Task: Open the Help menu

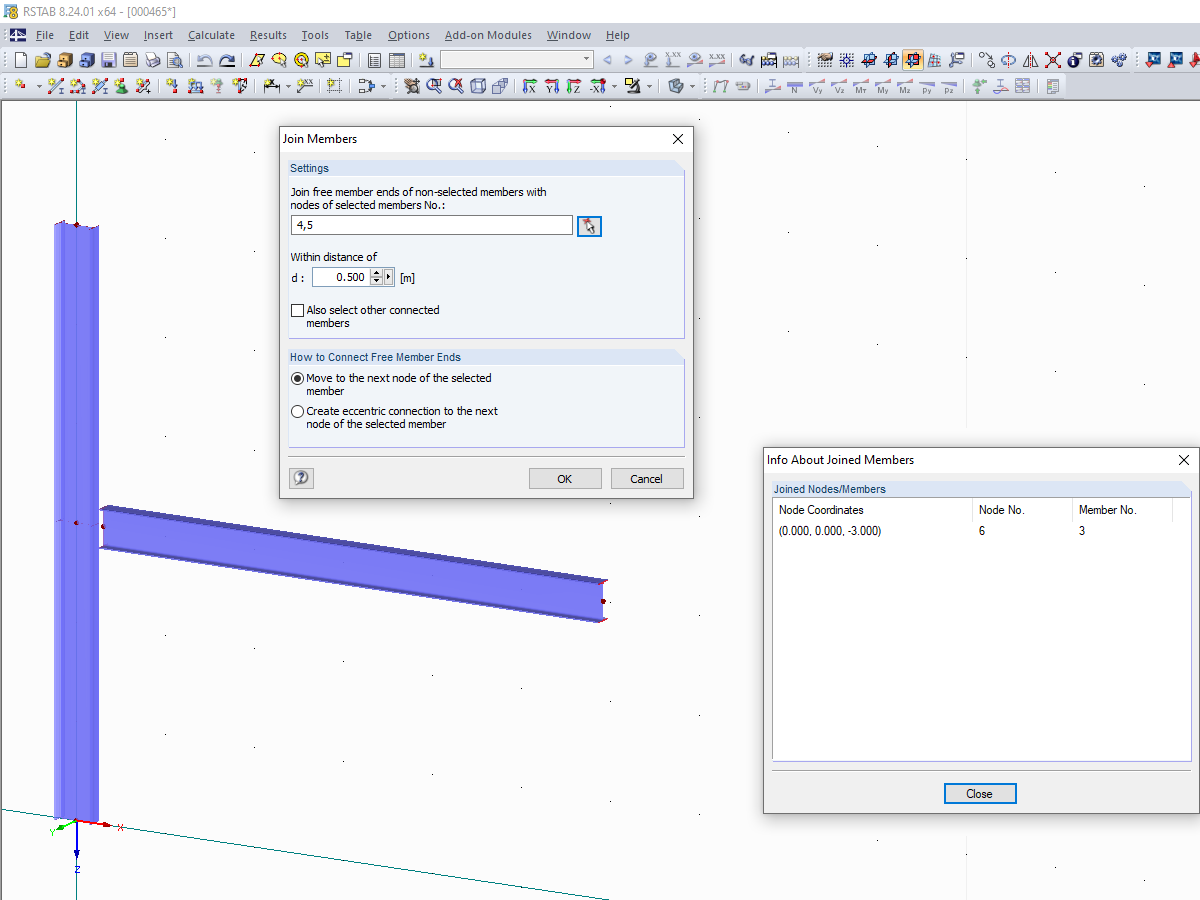Action: tap(617, 35)
